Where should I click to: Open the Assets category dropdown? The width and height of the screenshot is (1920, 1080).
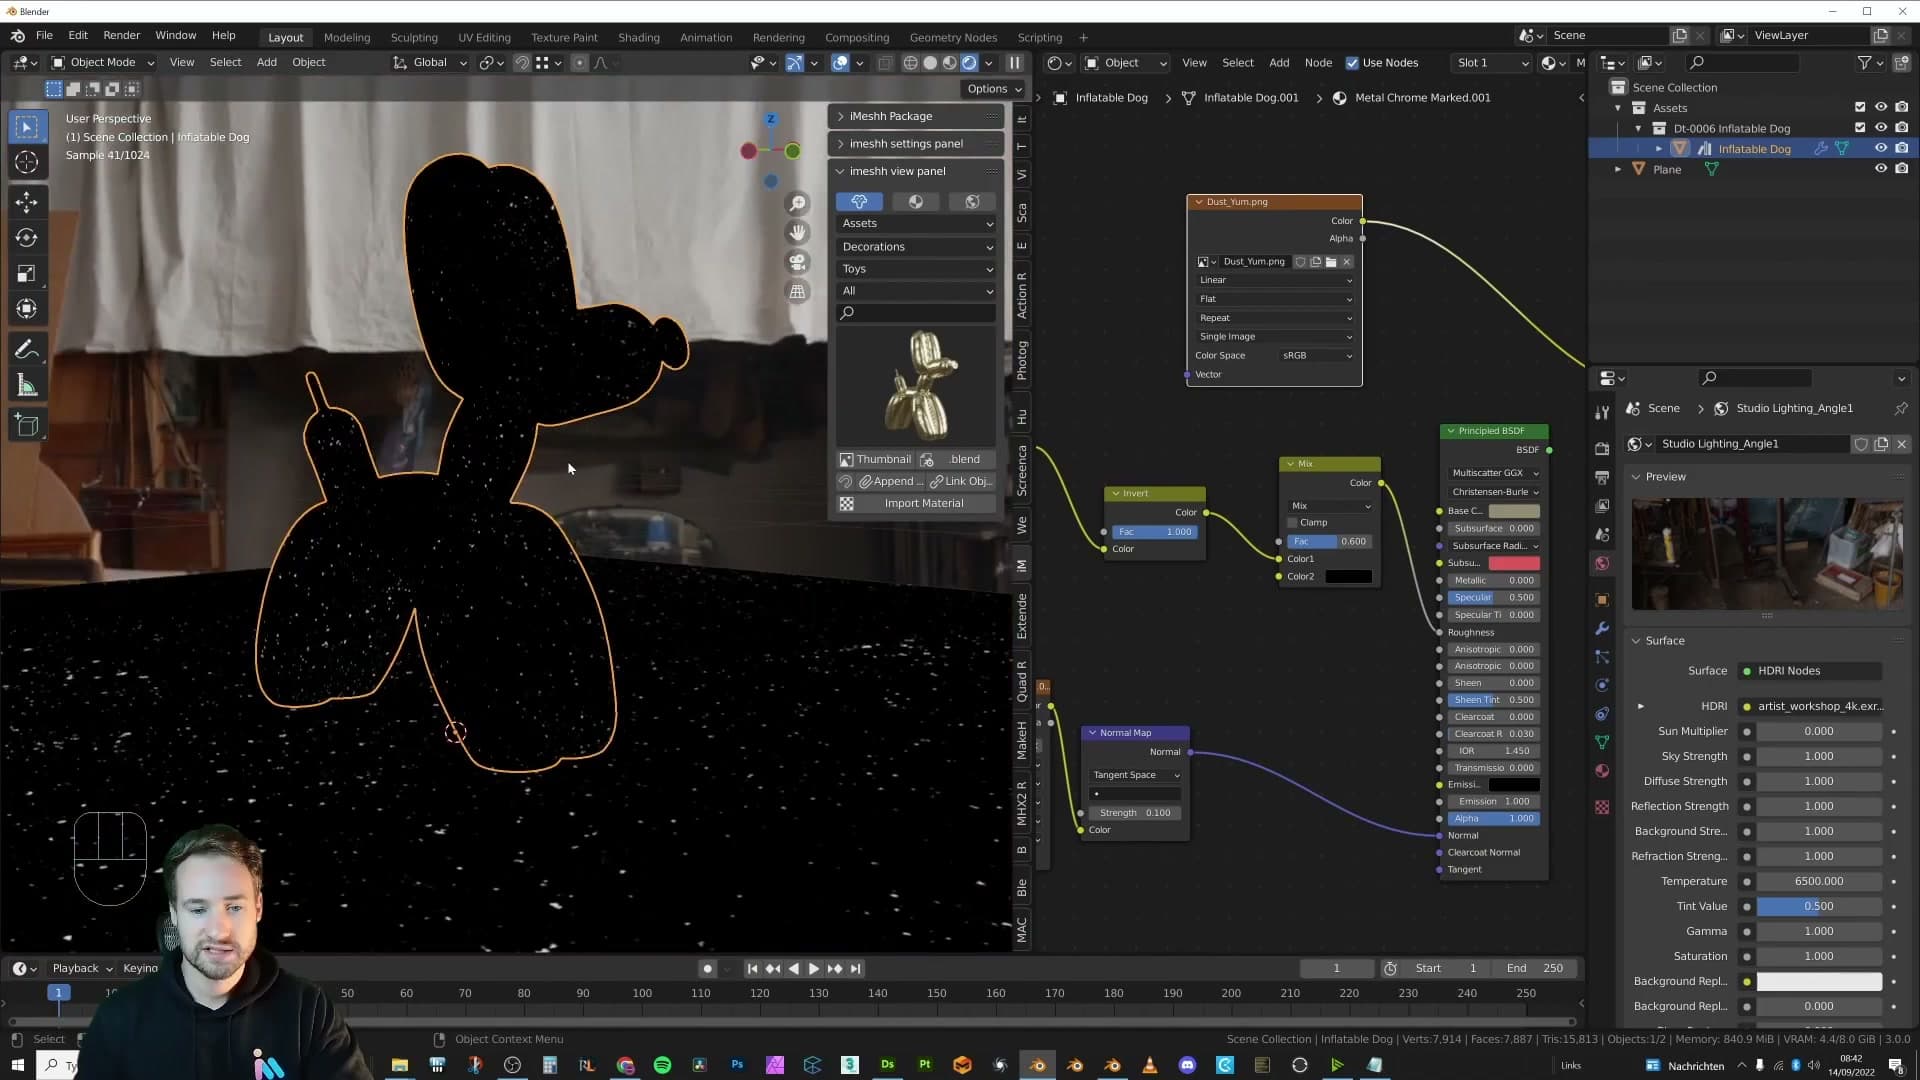916,224
